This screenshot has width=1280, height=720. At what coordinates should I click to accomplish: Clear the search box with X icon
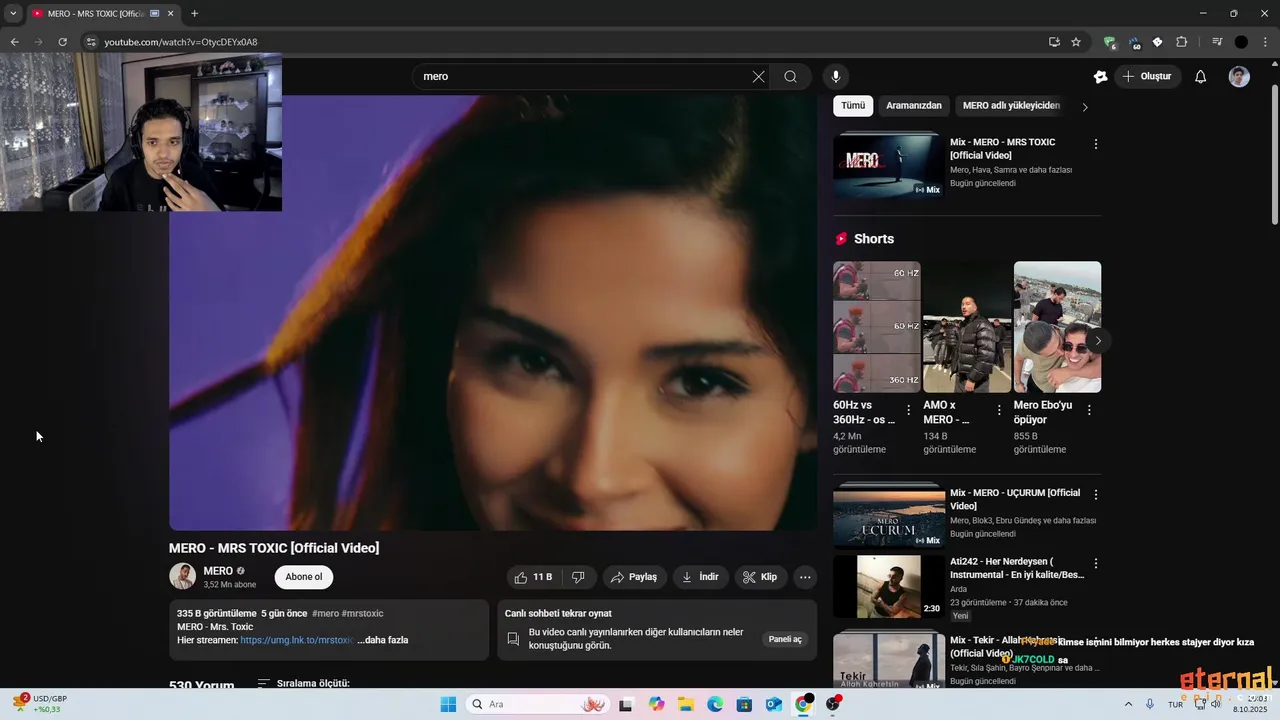(x=758, y=76)
